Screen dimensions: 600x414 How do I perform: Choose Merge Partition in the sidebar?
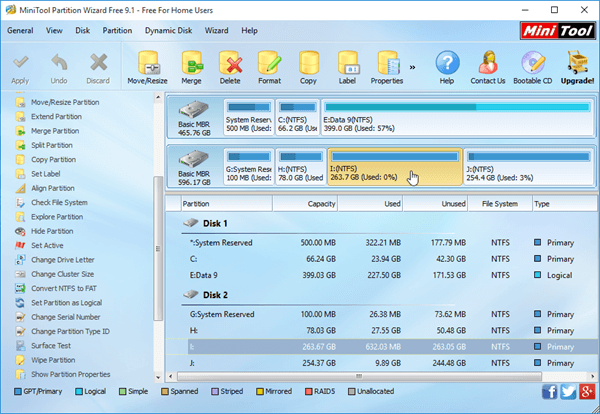tap(55, 131)
